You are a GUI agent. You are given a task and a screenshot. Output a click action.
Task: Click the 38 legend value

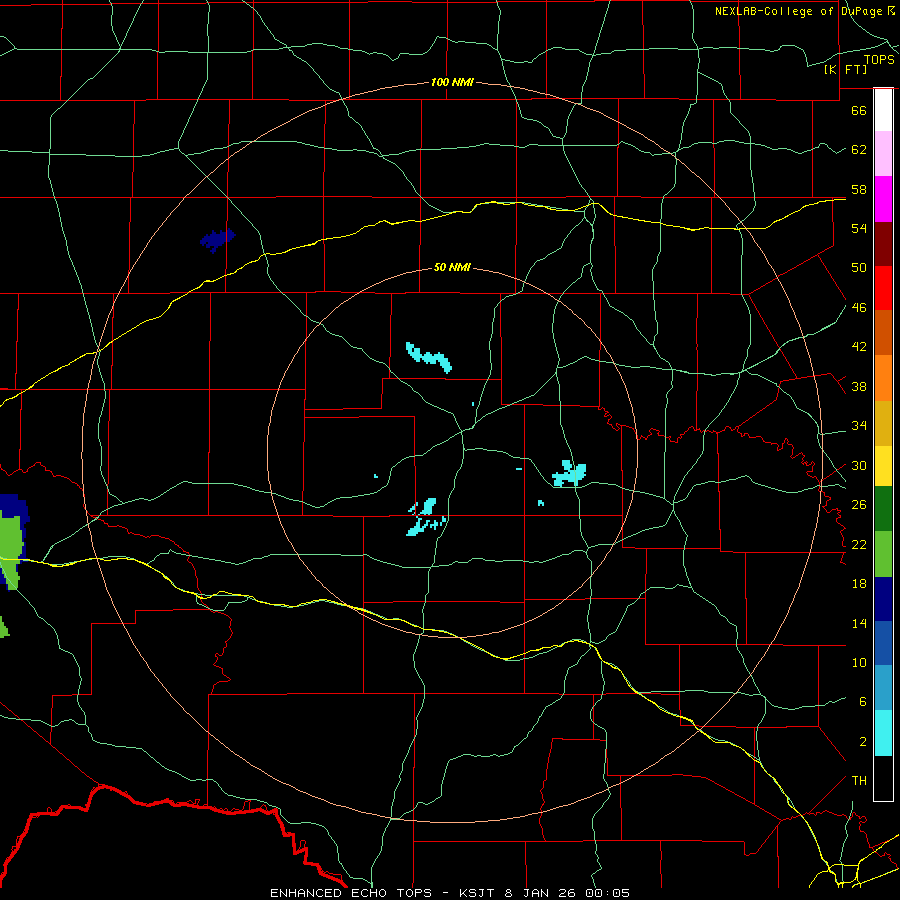click(x=859, y=387)
